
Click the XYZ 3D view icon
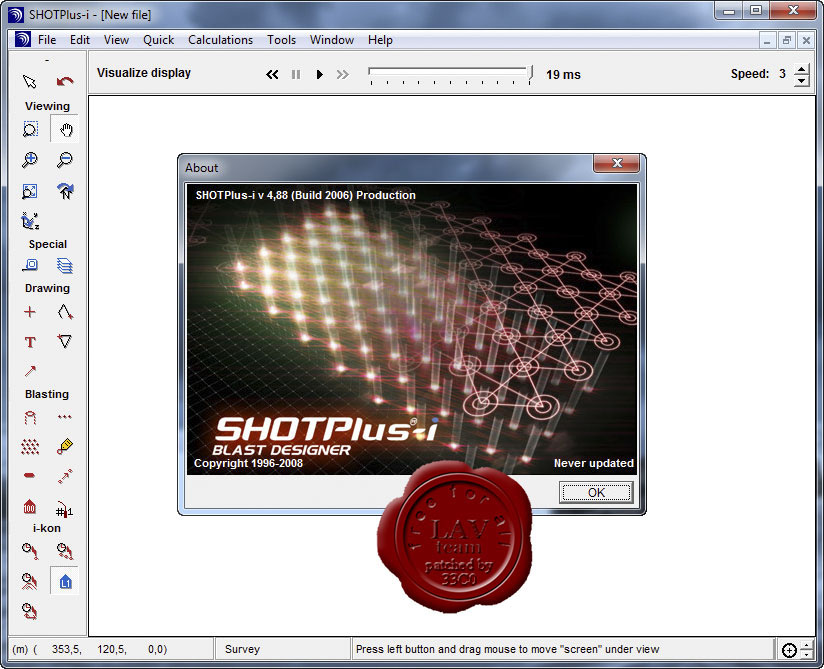(x=30, y=221)
